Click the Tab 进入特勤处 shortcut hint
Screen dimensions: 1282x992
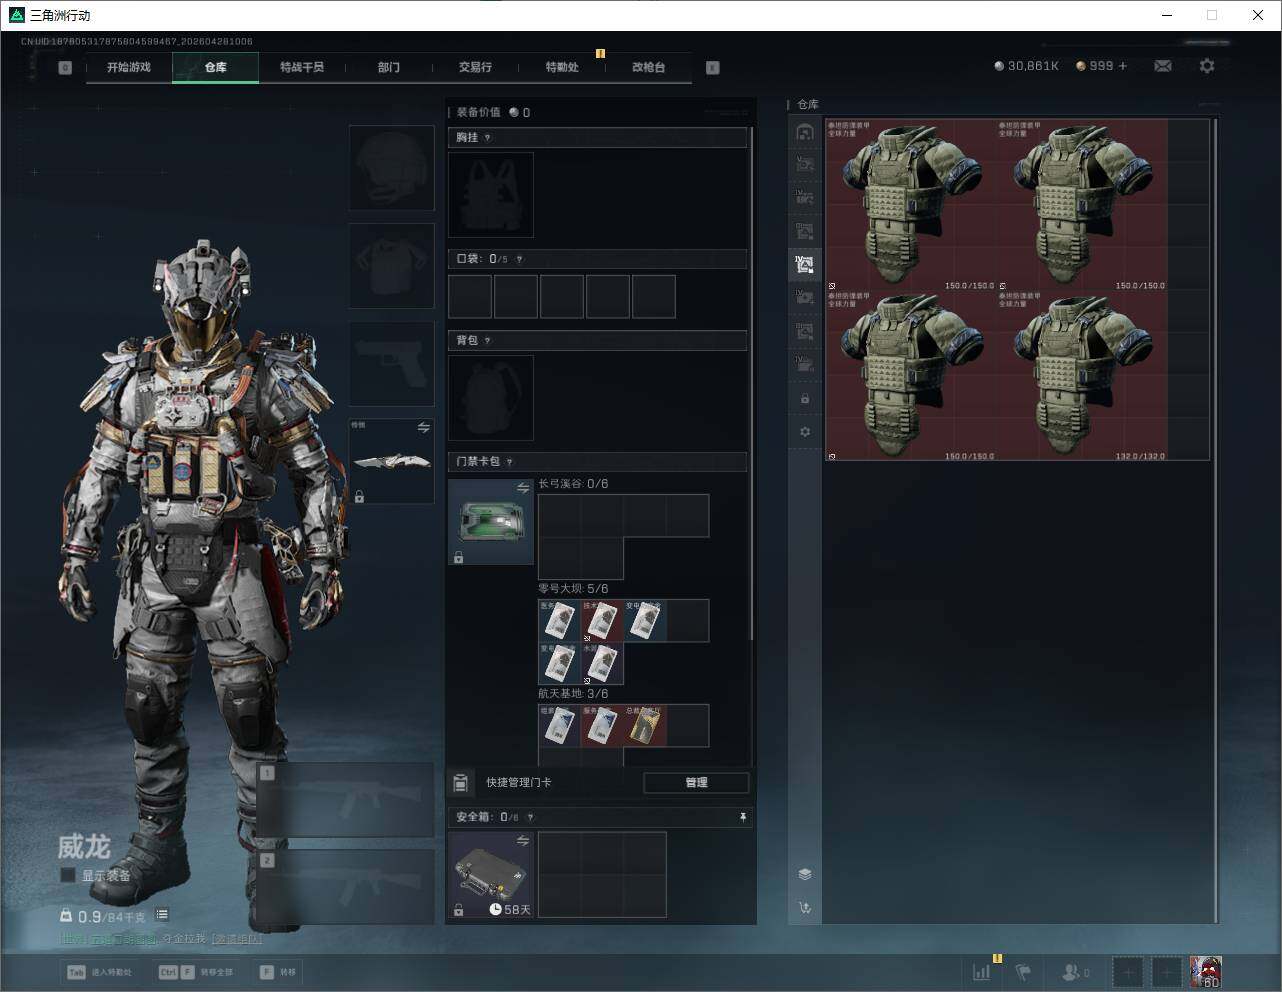pos(99,972)
